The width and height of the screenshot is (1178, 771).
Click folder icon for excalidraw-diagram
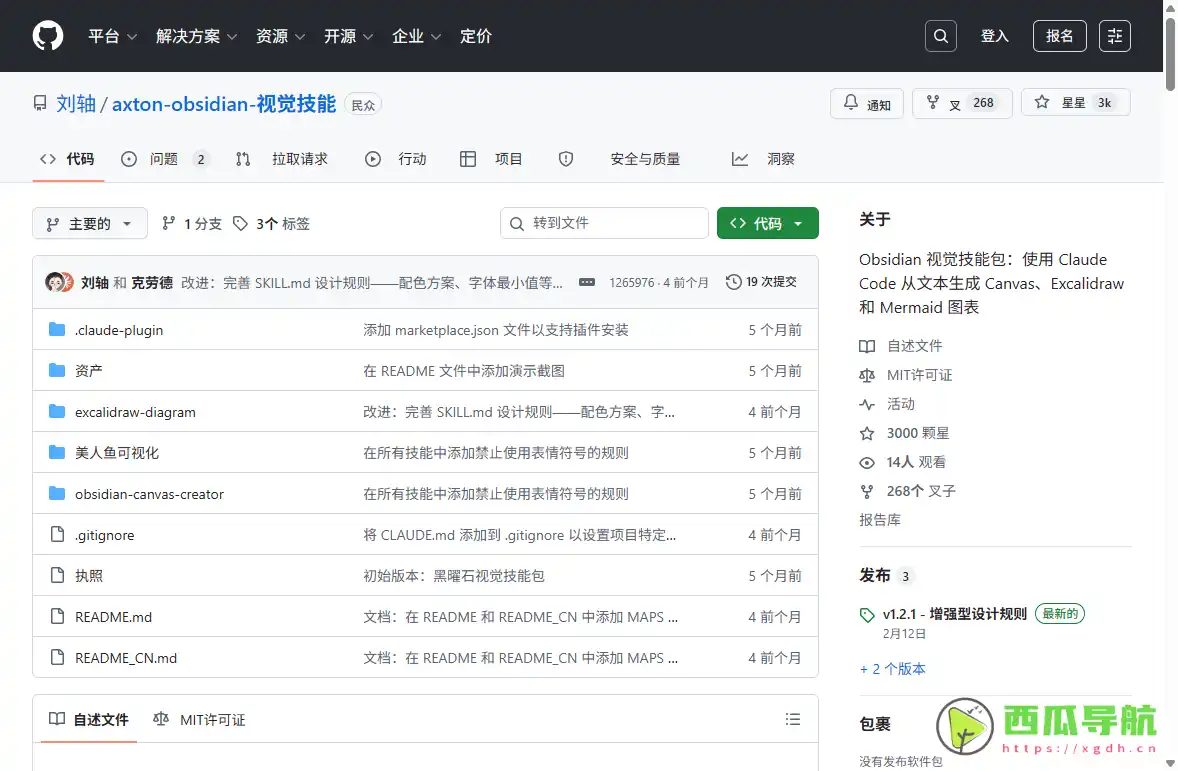pyautogui.click(x=56, y=411)
